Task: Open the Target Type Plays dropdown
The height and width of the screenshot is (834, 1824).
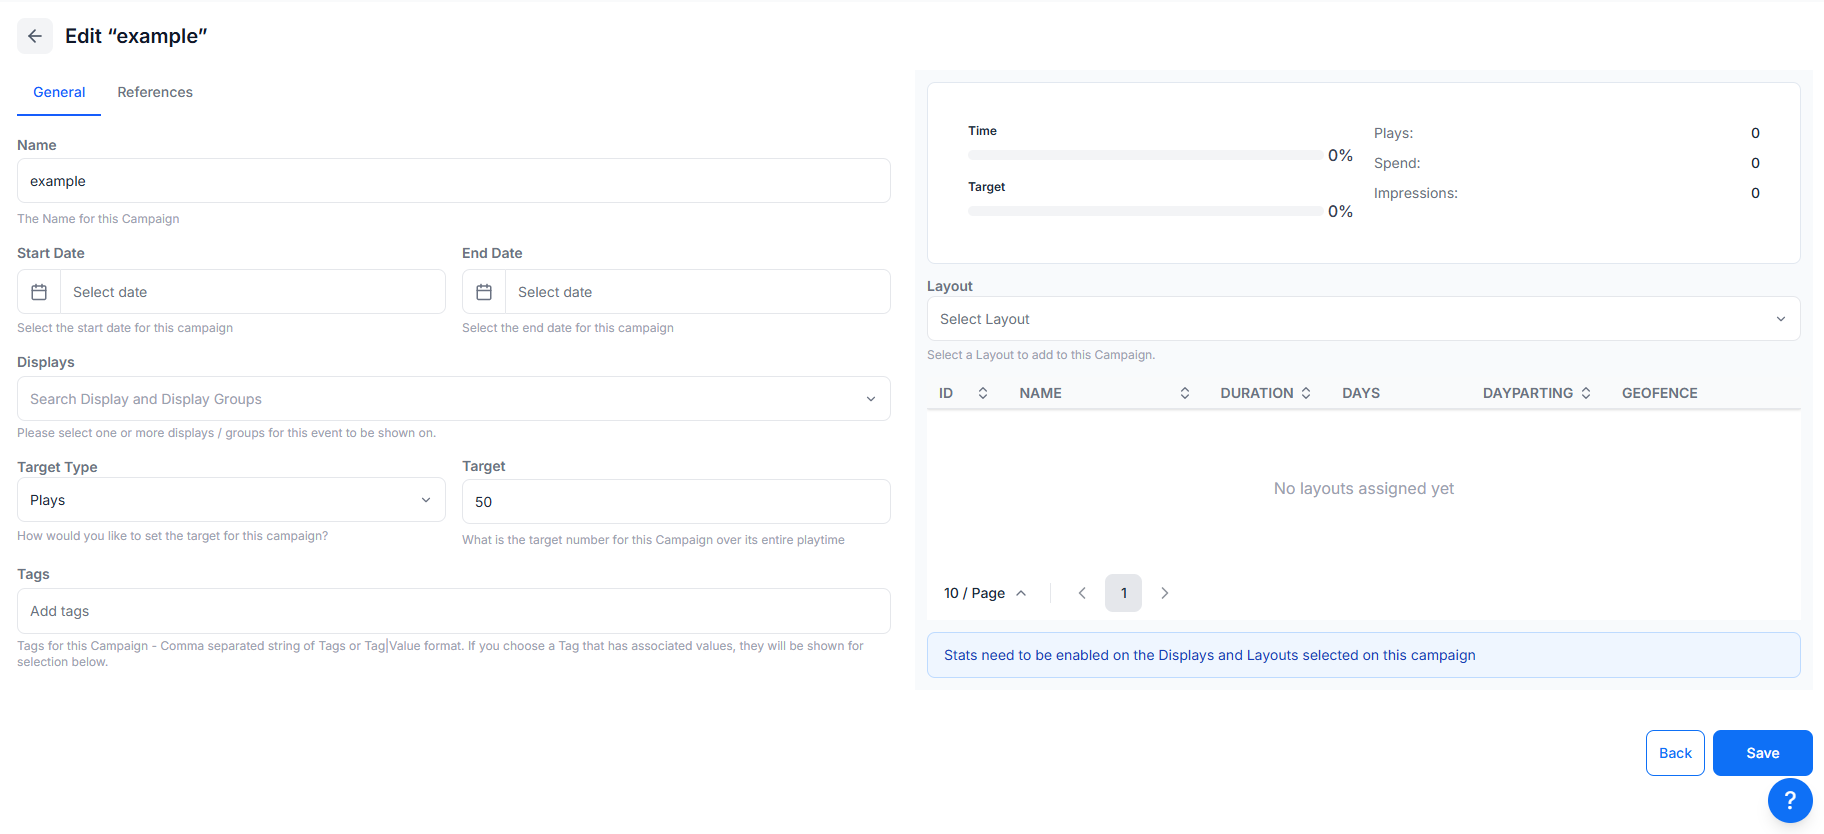Action: (x=231, y=500)
